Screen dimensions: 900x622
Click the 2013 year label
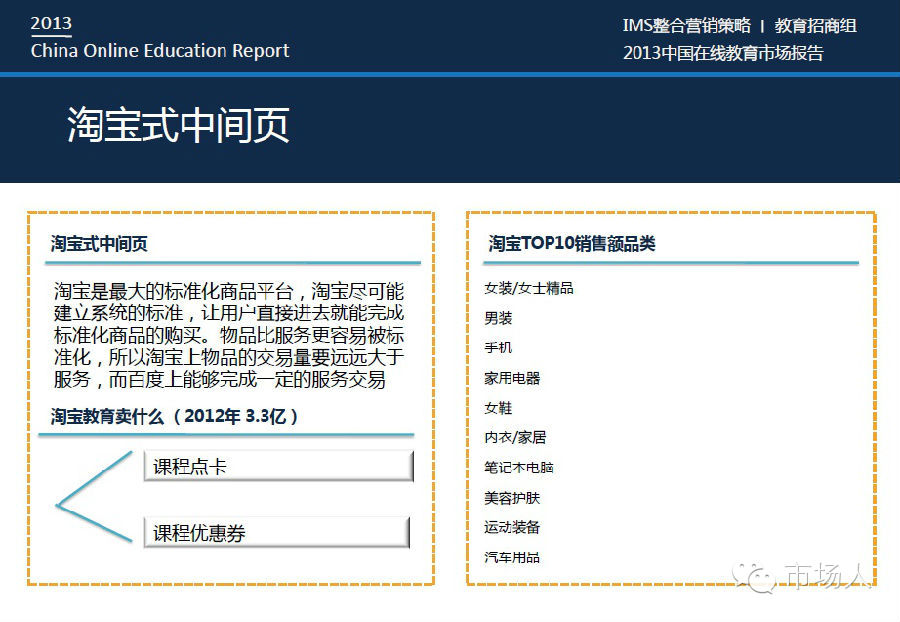point(51,24)
